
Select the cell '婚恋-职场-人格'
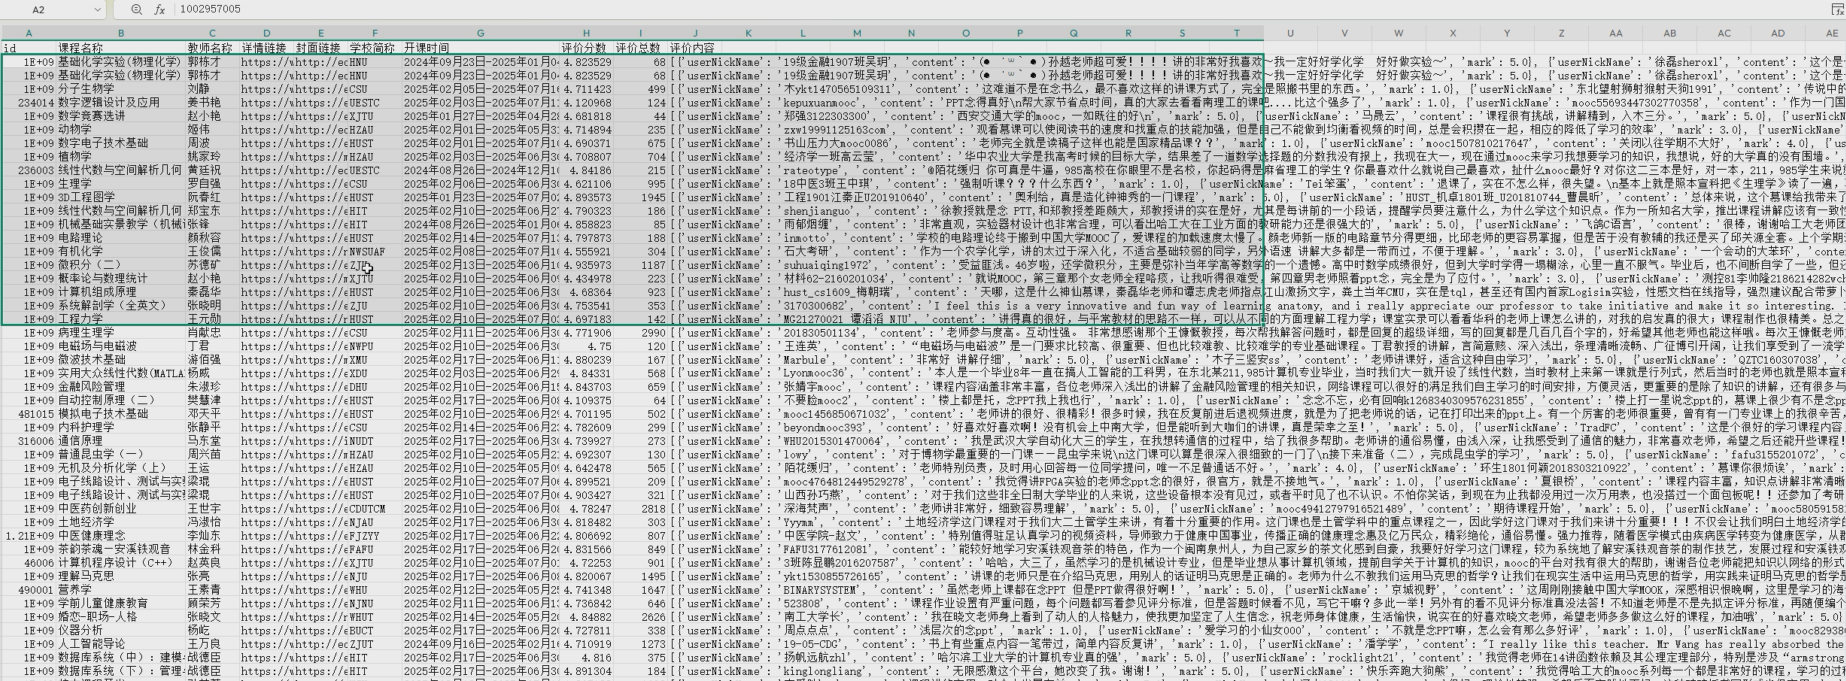tap(121, 617)
